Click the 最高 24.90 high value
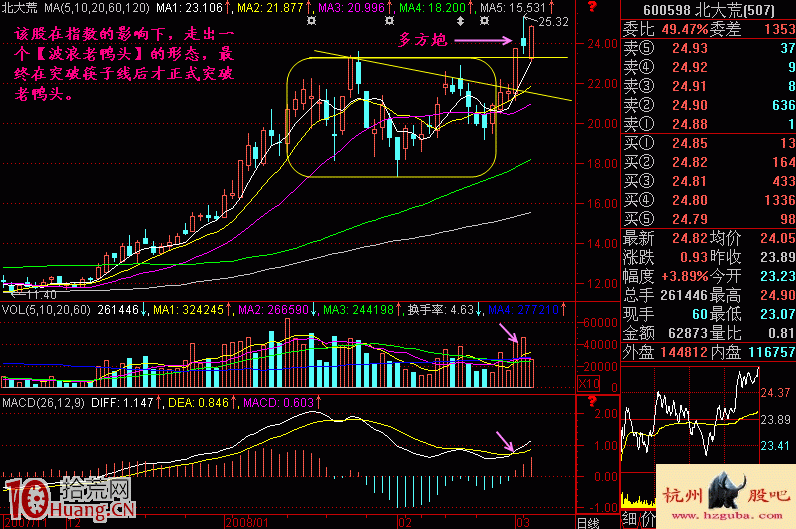 pos(778,295)
